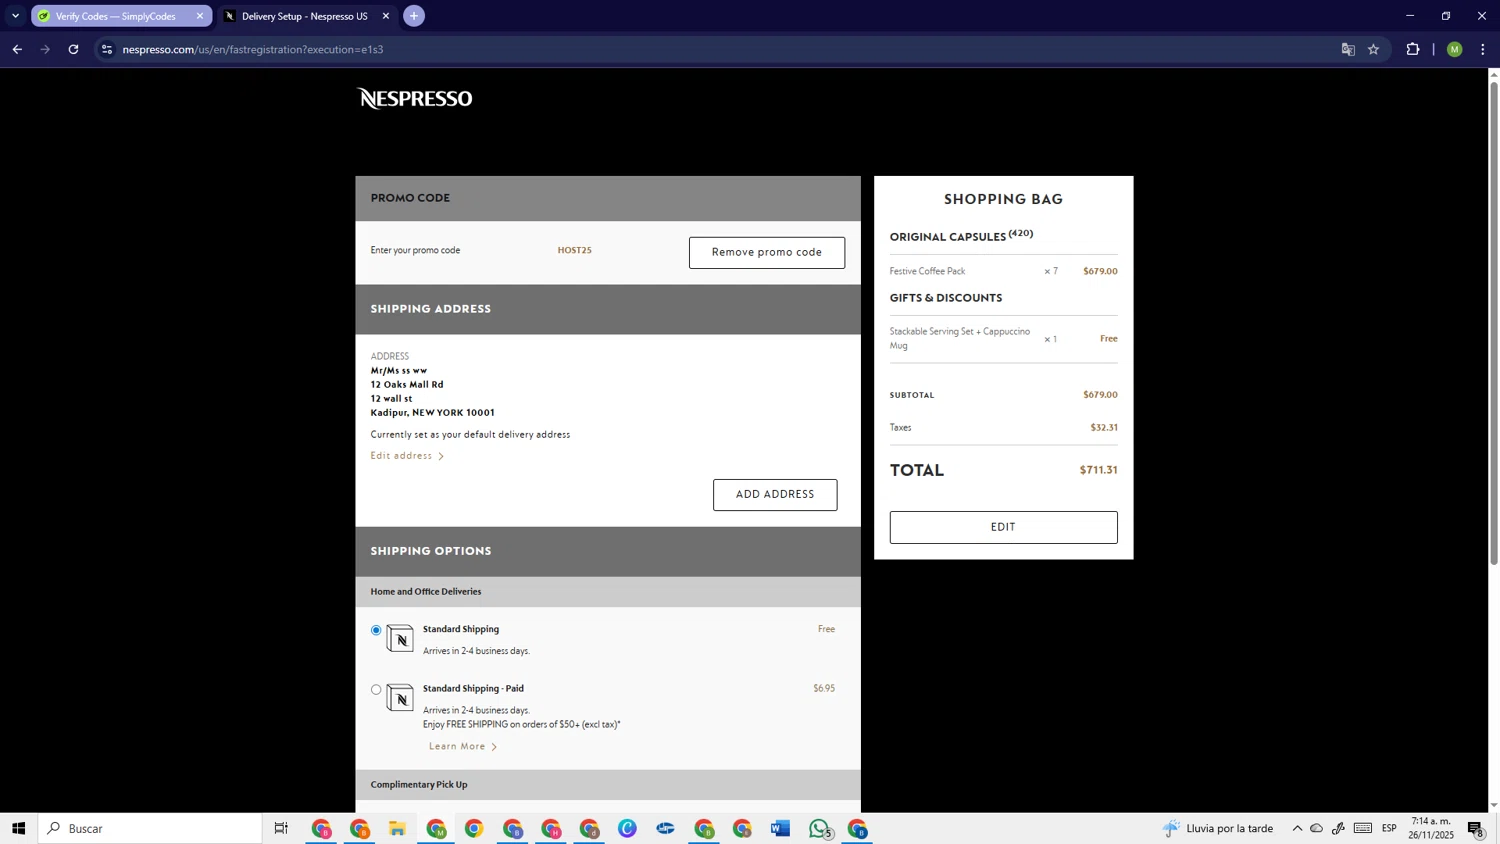The image size is (1500, 844).
Task: Click Stackable Serving Set + Cappuccino Mug
Action: coord(960,338)
